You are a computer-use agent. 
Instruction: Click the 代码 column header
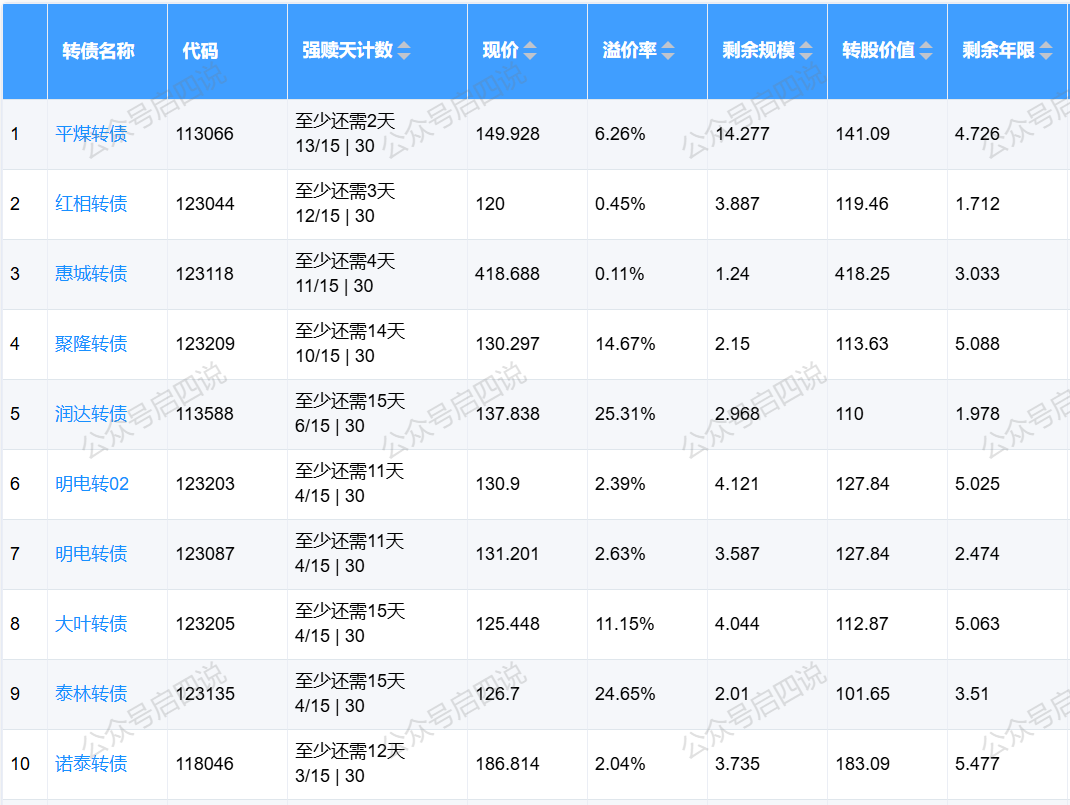(200, 51)
